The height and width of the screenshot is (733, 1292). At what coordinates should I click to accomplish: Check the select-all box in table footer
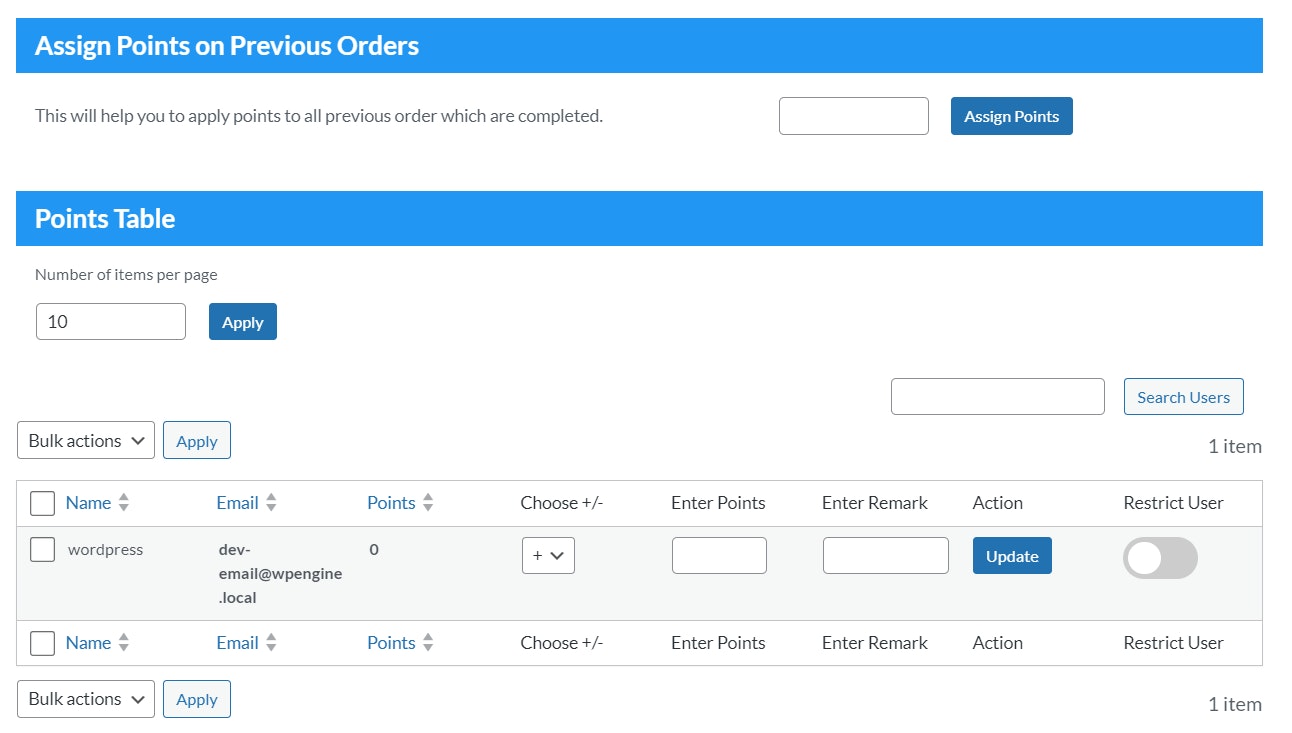click(42, 643)
